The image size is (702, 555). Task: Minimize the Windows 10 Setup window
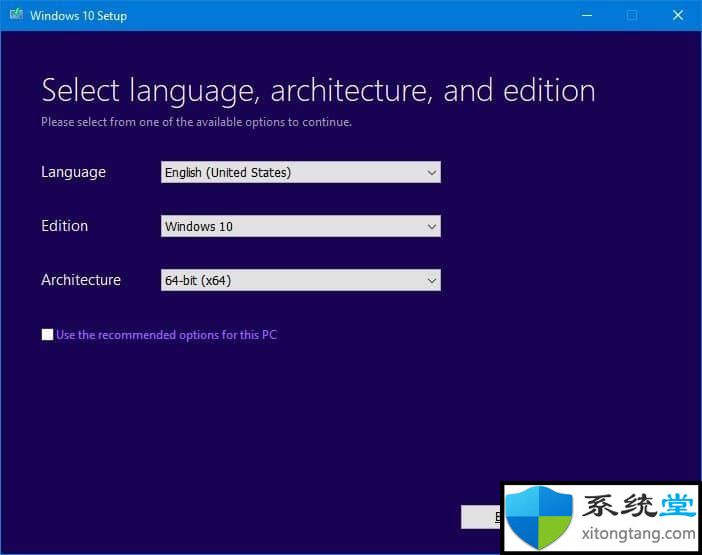tap(587, 15)
